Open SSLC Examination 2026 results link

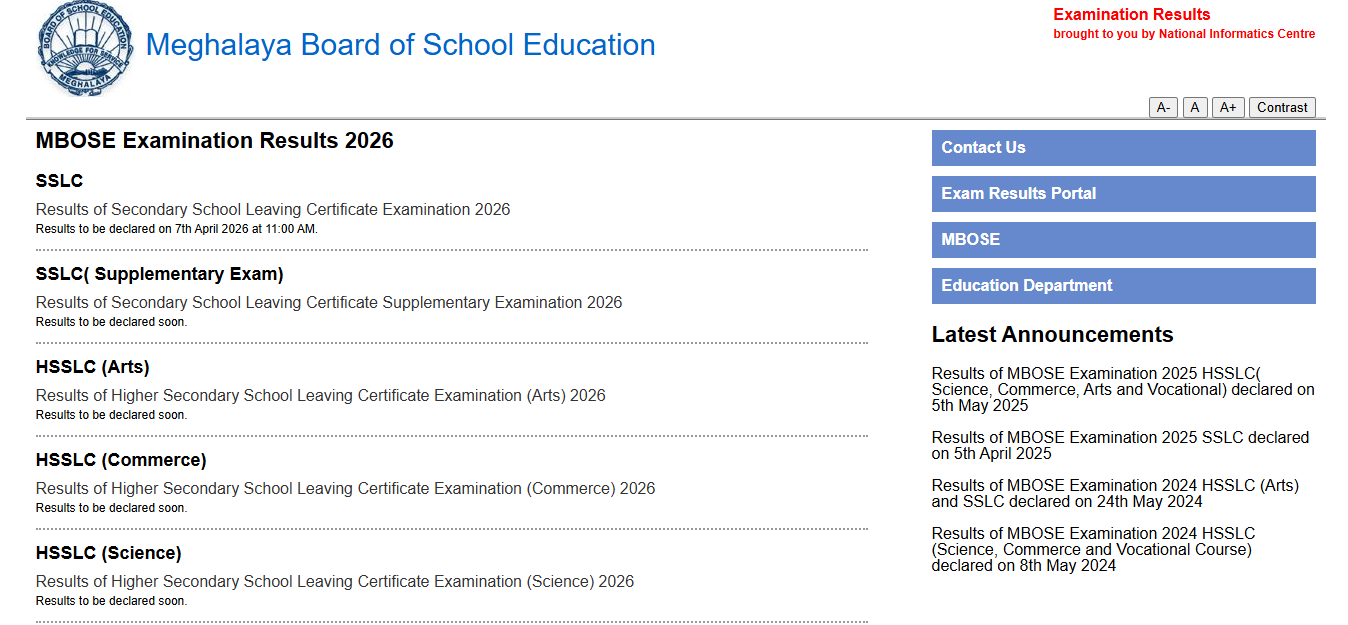tap(273, 210)
